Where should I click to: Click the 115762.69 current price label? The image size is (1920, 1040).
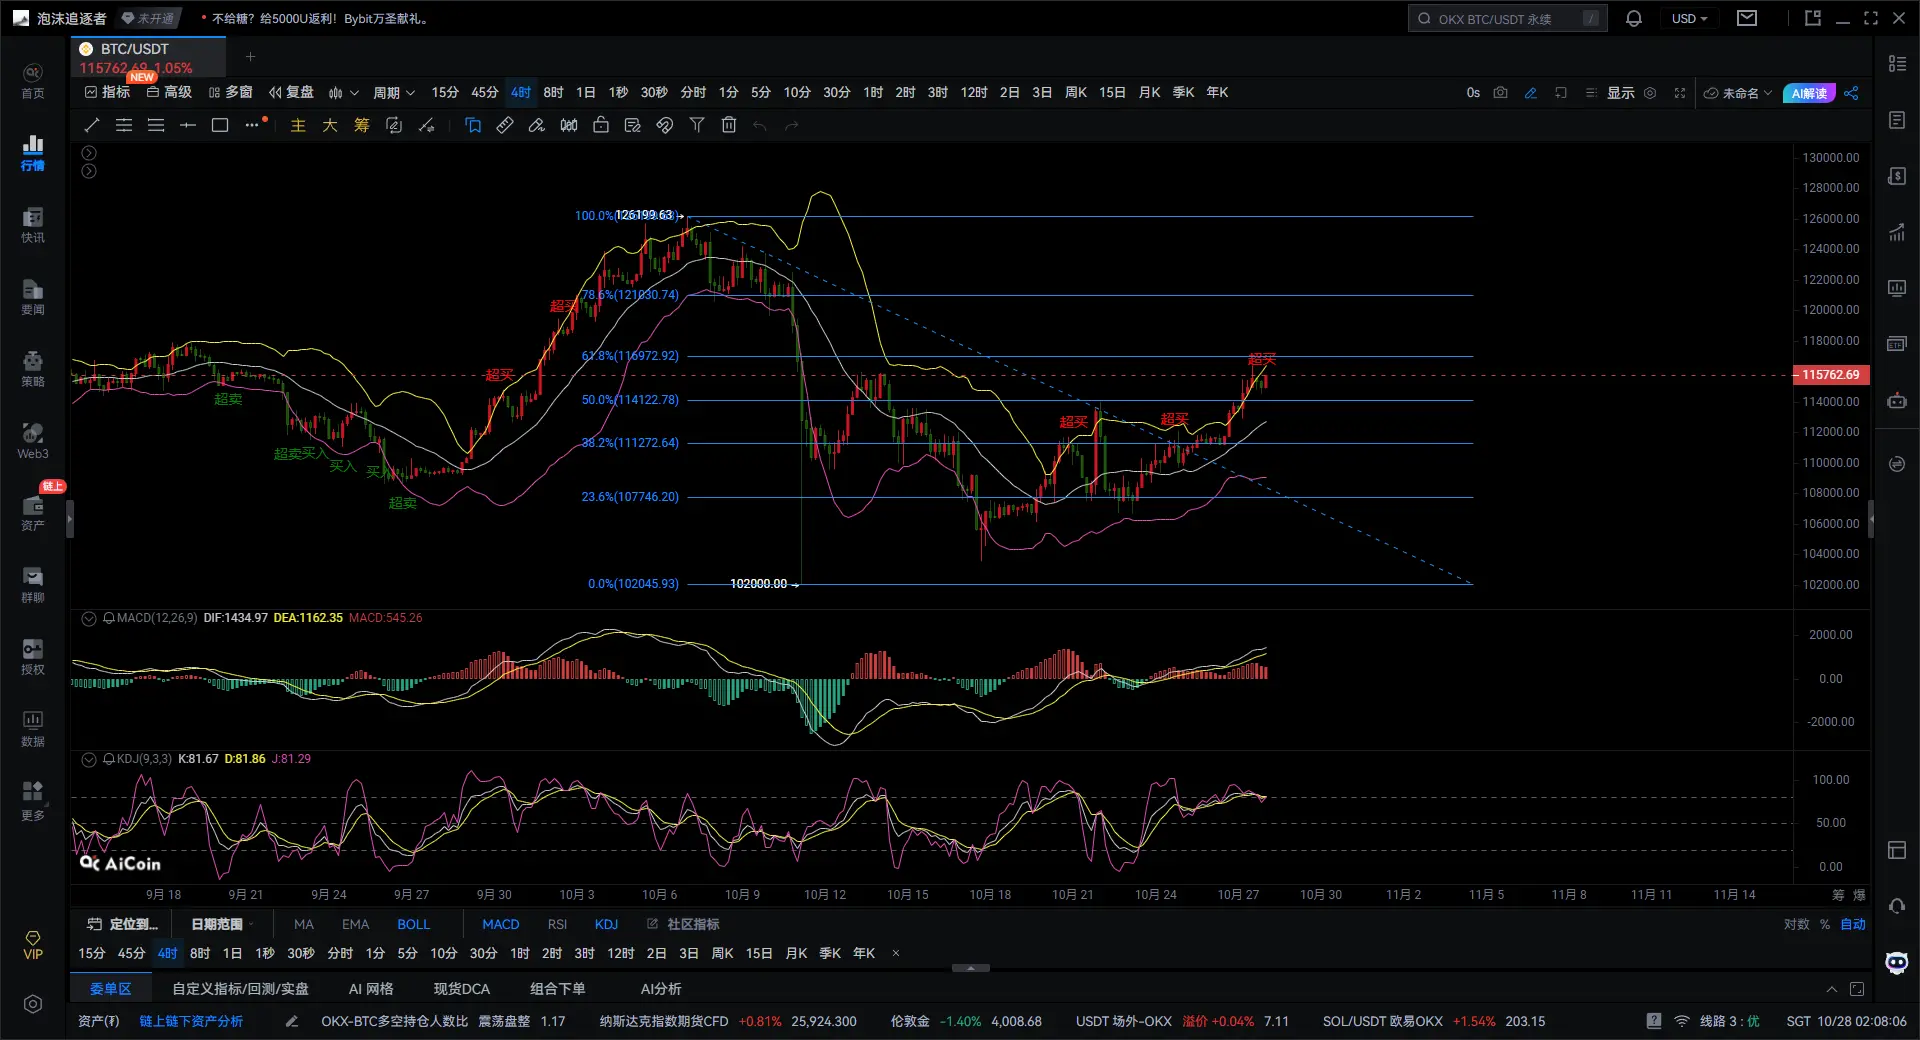coord(1830,375)
